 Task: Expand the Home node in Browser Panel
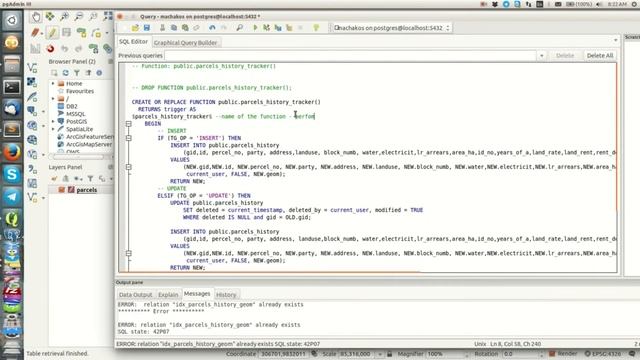point(53,83)
